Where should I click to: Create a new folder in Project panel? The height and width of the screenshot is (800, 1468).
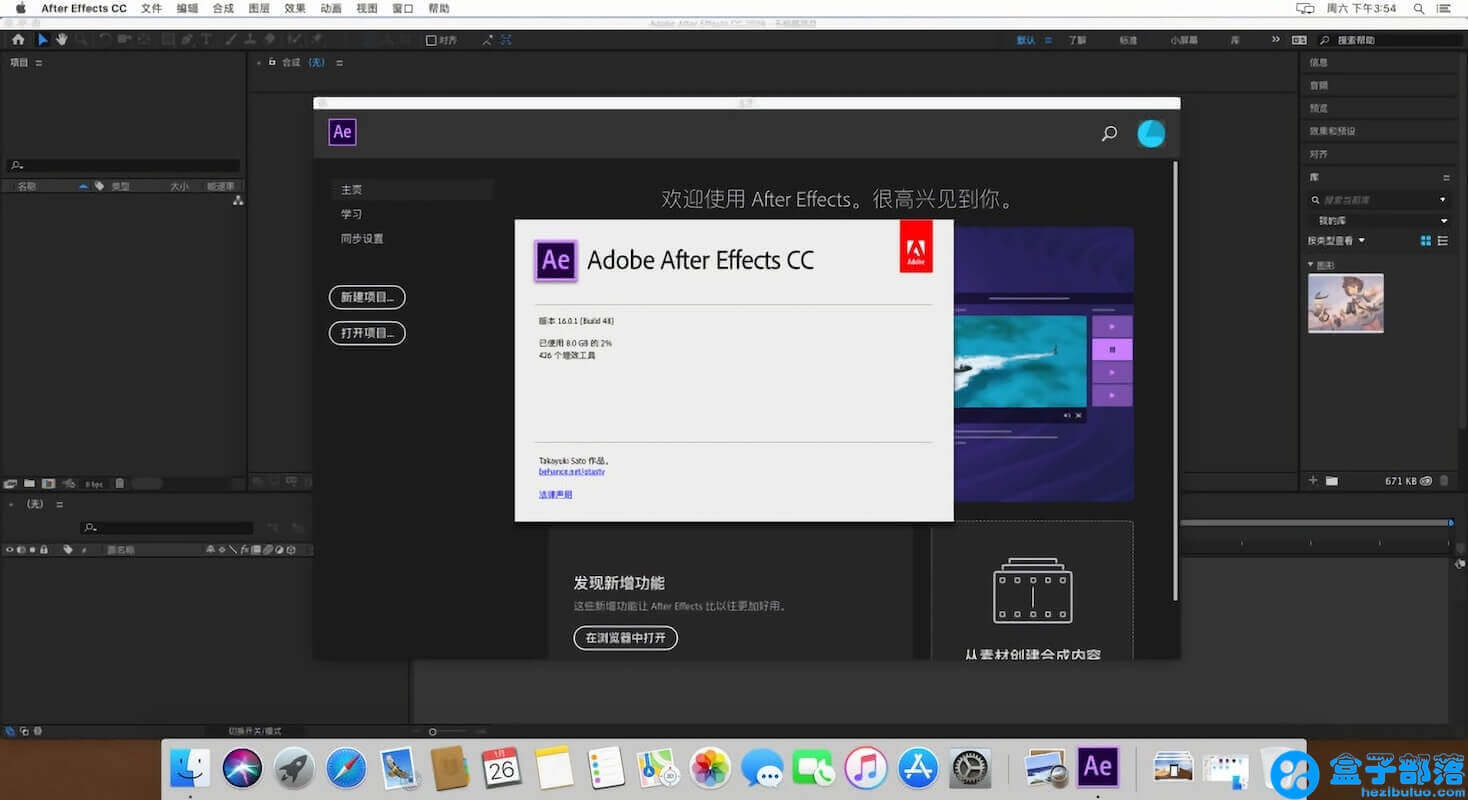(x=29, y=484)
